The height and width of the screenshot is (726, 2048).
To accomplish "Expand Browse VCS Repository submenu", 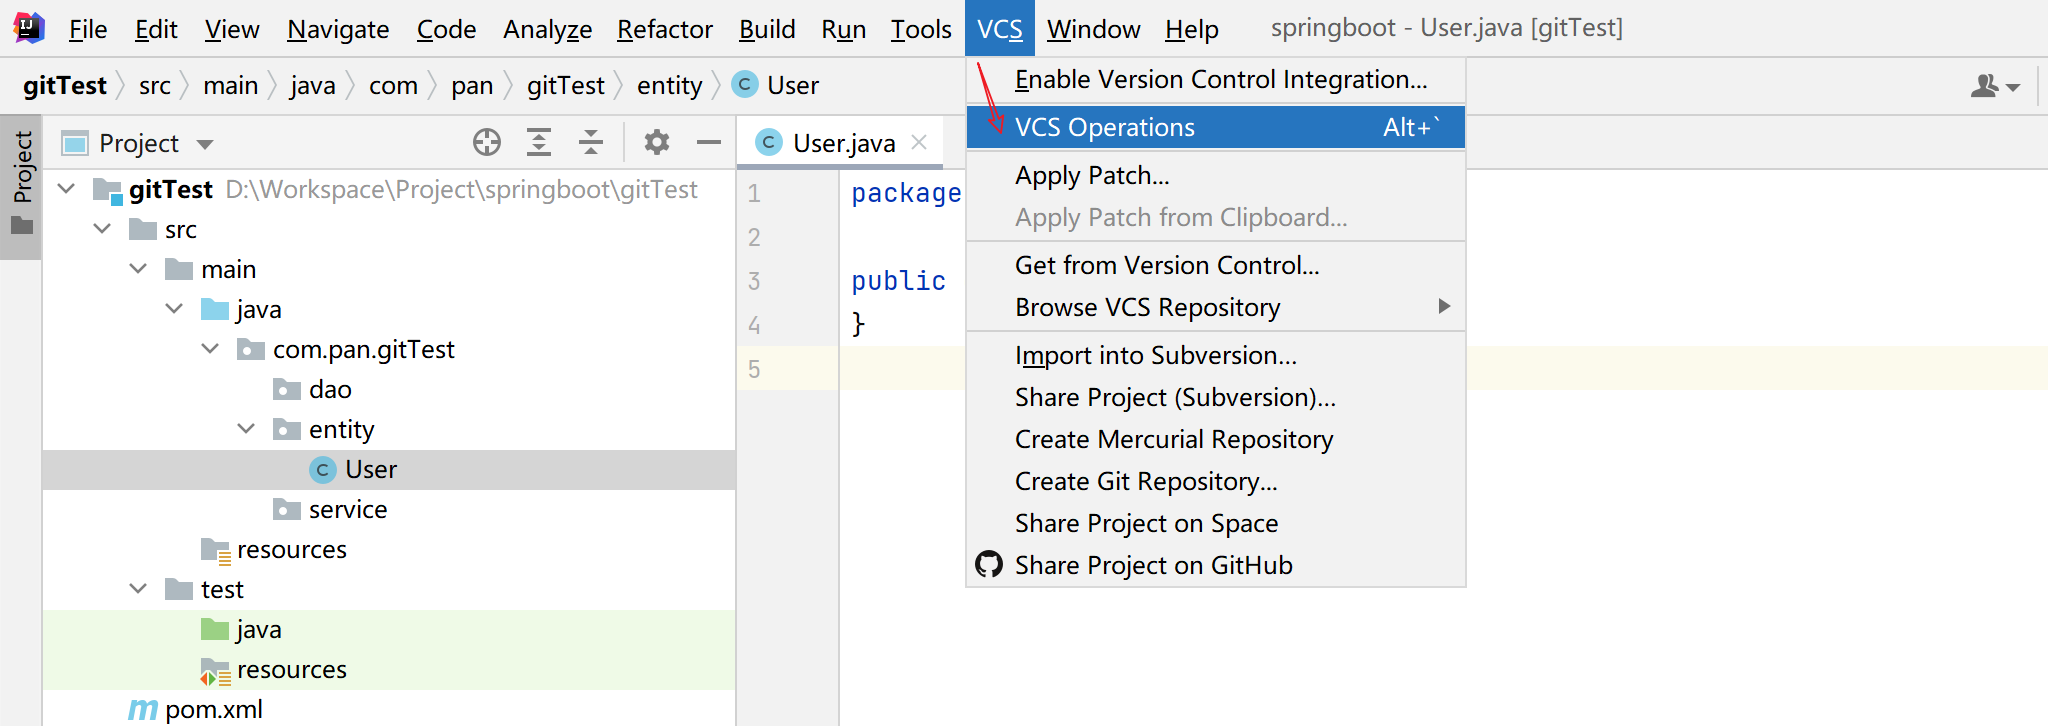I will pos(1443,307).
